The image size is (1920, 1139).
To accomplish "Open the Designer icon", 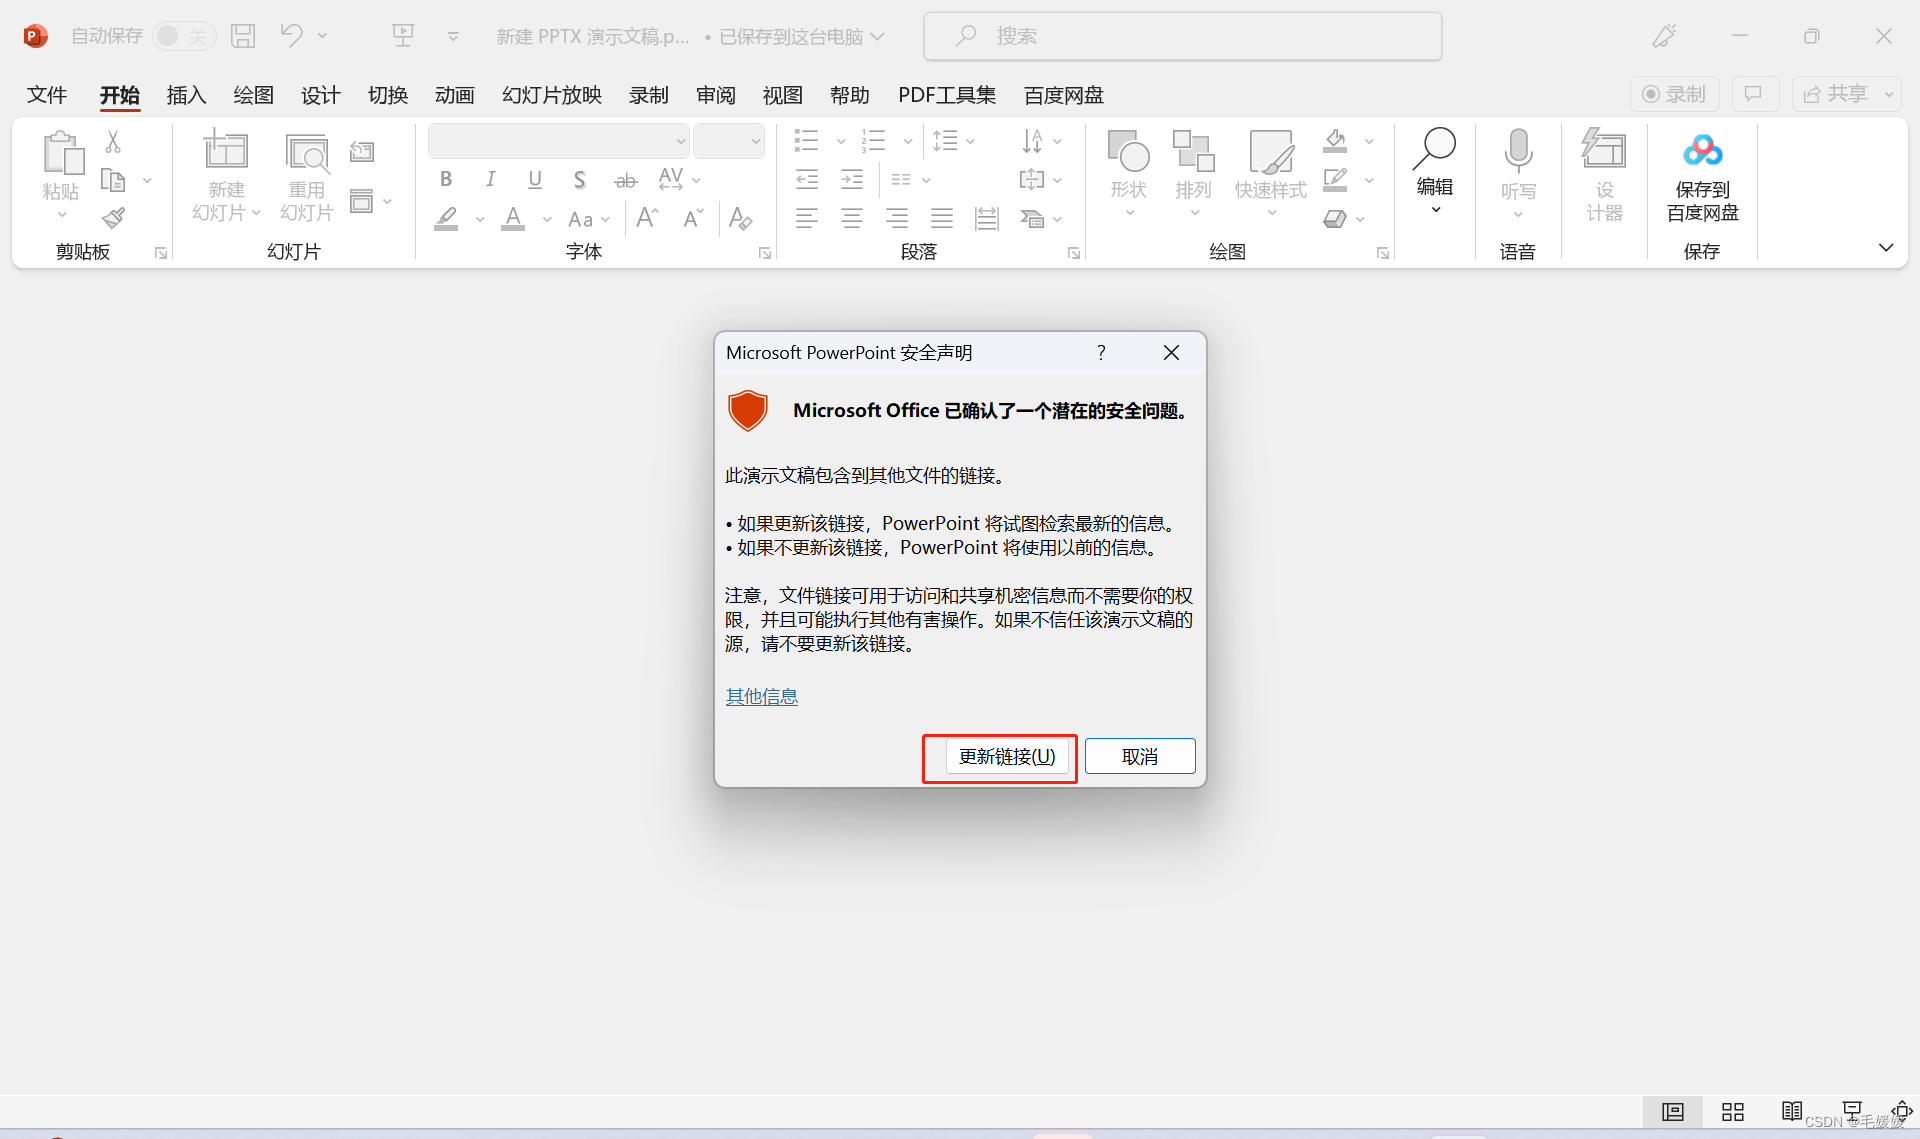I will pyautogui.click(x=1603, y=150).
